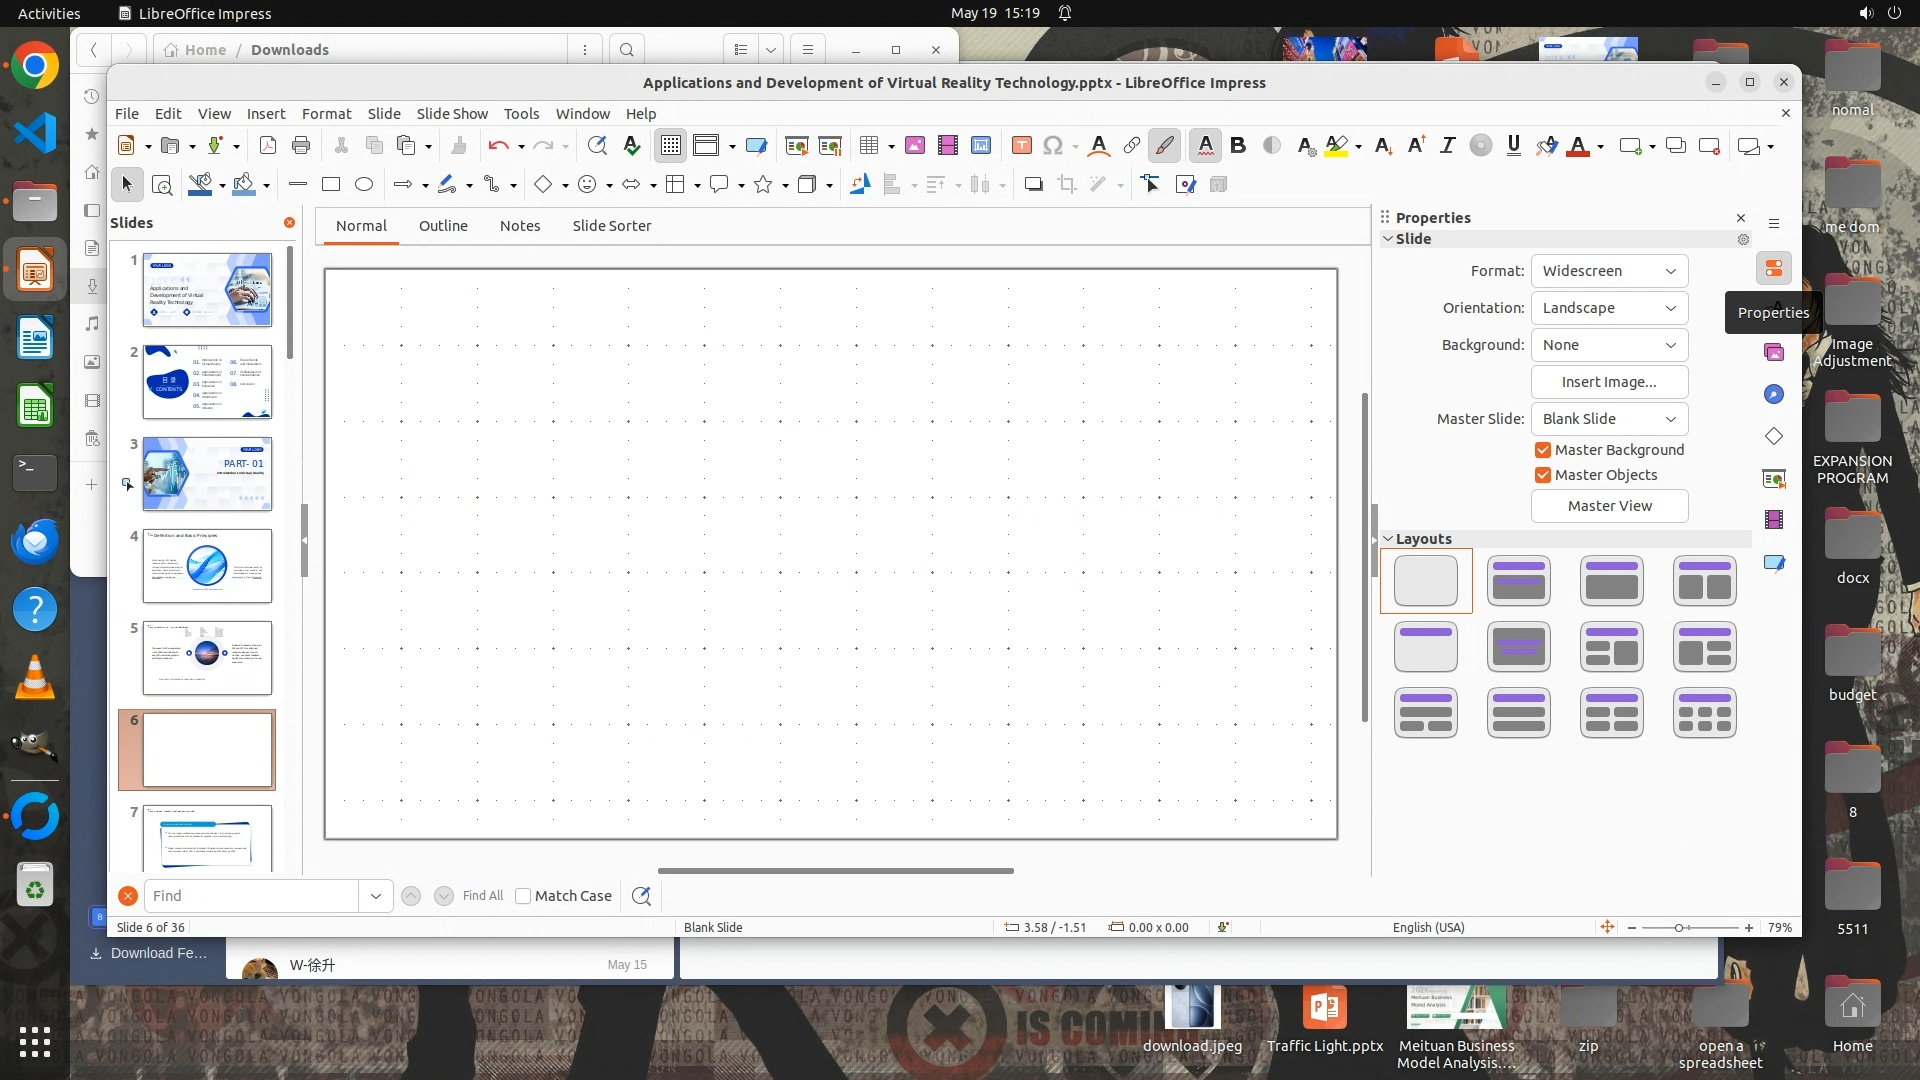Open the Slide Show menu
Screen dimensions: 1920x1080
(452, 114)
